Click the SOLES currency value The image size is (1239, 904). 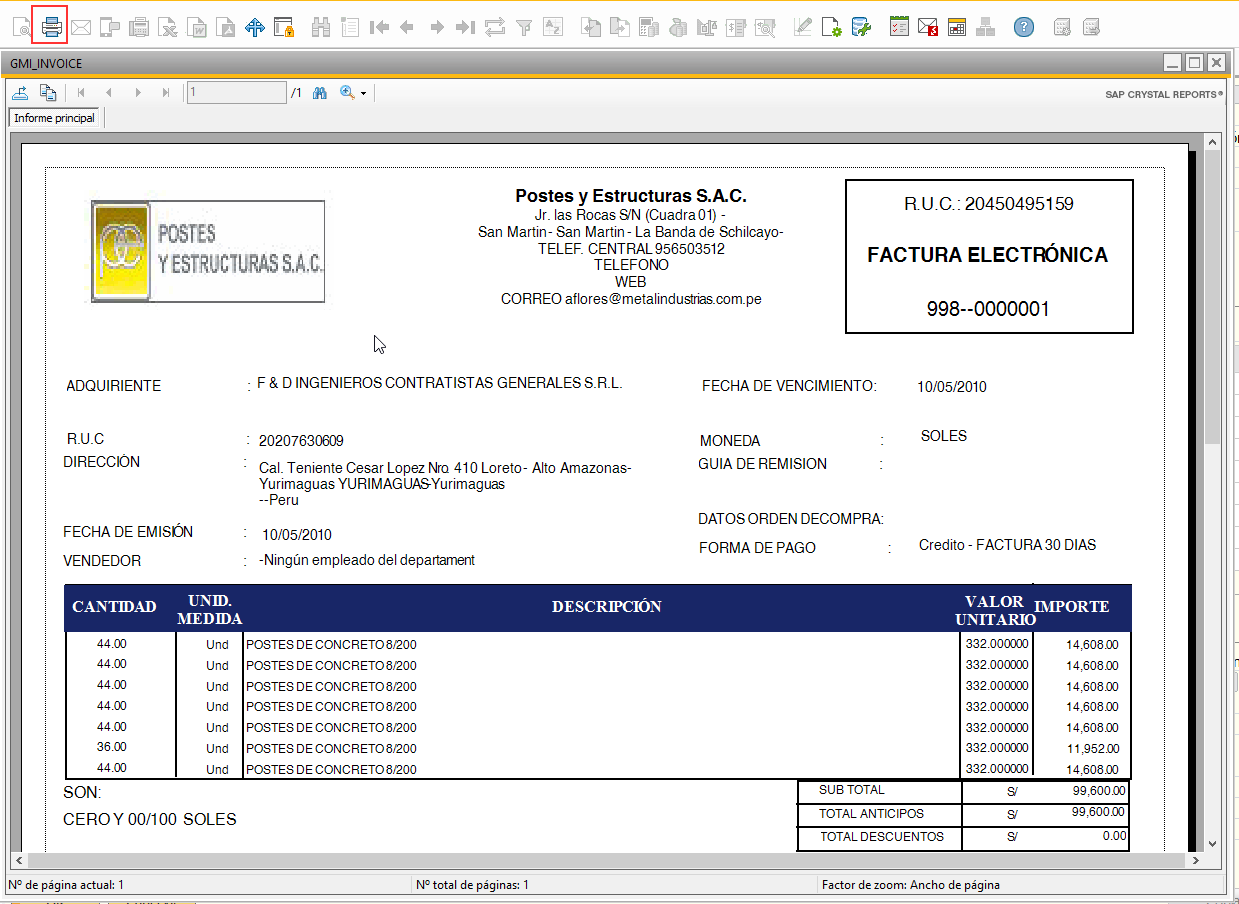(x=944, y=436)
